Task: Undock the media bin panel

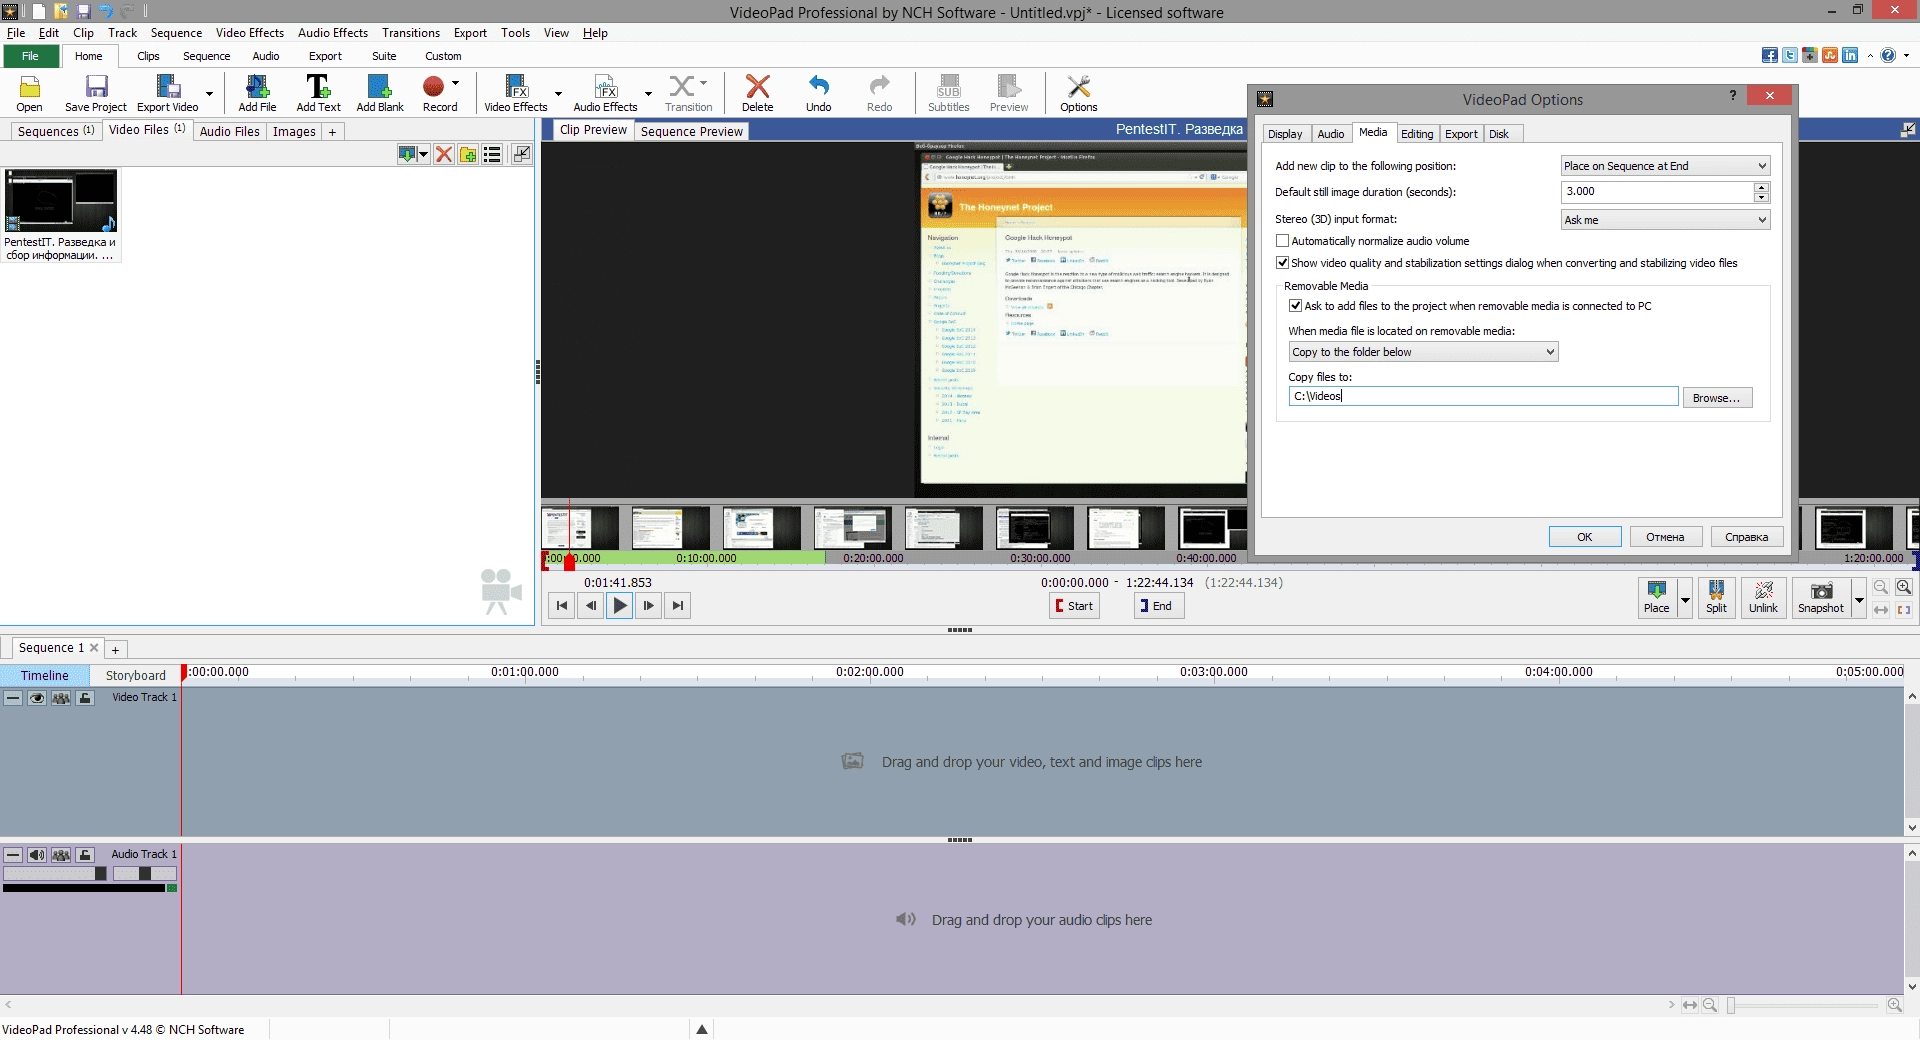Action: [x=521, y=154]
